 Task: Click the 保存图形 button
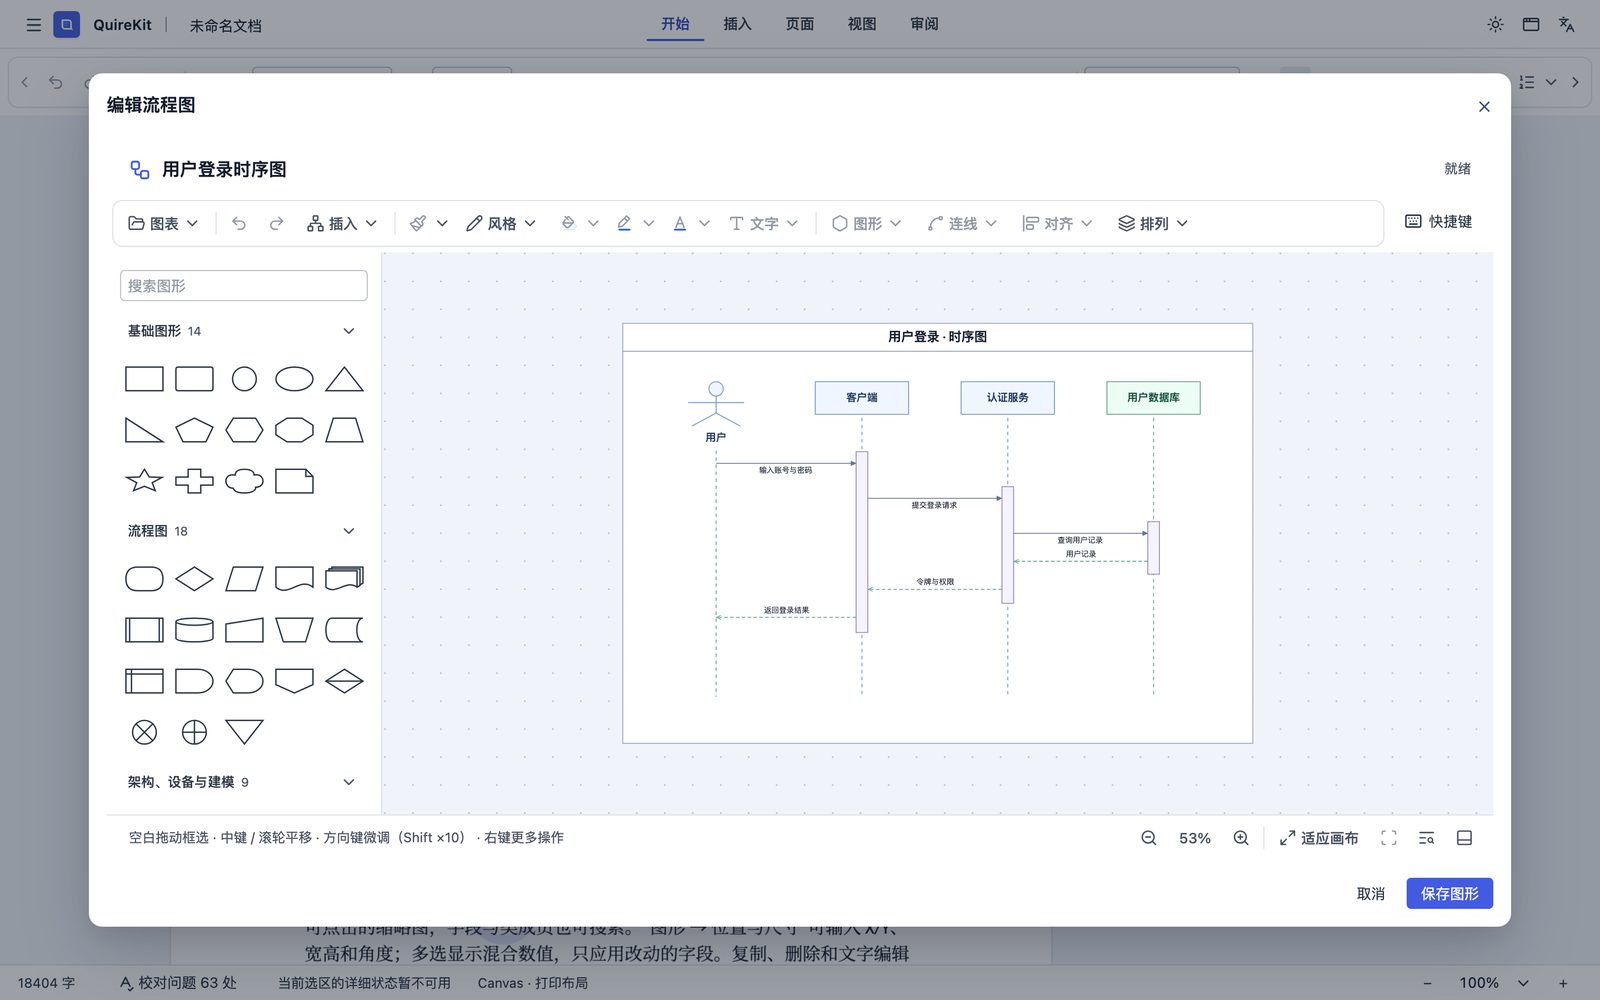coord(1449,893)
